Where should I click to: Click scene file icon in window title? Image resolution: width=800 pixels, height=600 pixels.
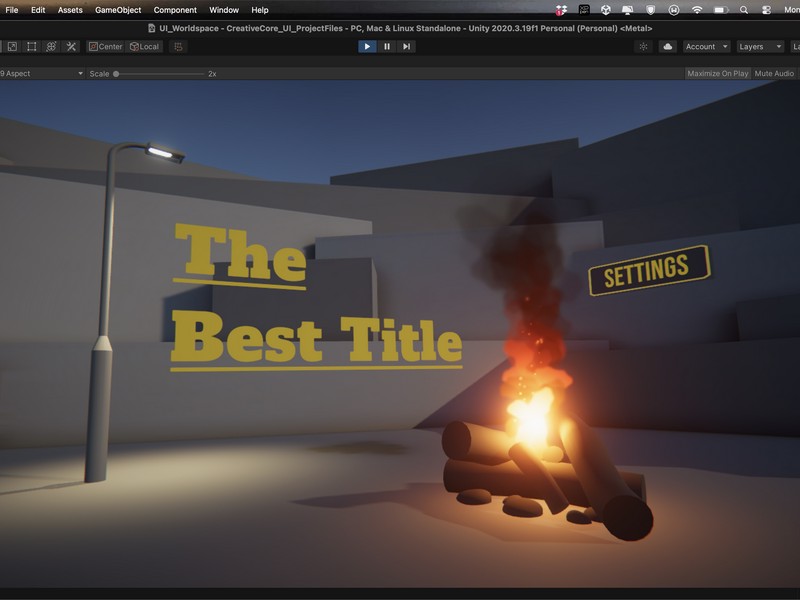coord(152,29)
